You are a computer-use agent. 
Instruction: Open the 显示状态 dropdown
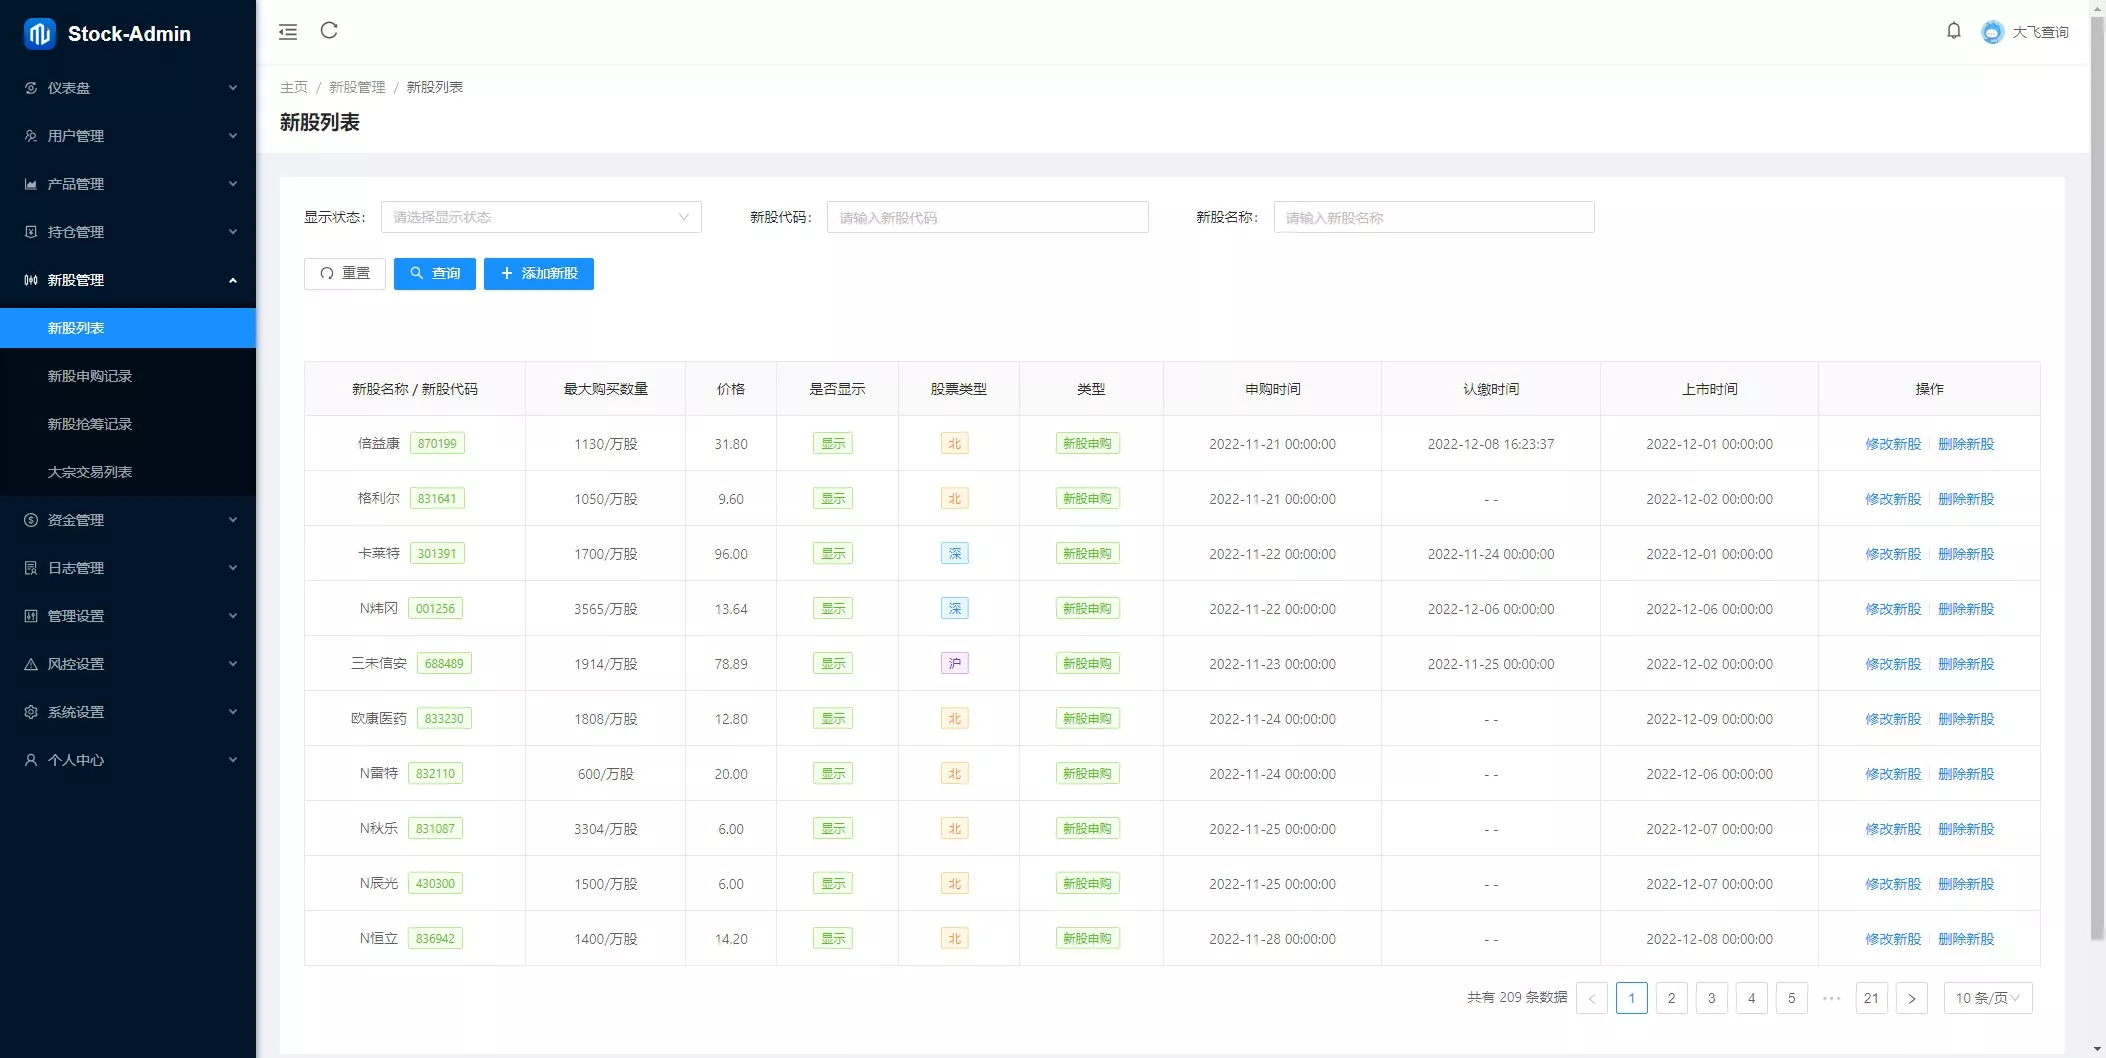(540, 217)
